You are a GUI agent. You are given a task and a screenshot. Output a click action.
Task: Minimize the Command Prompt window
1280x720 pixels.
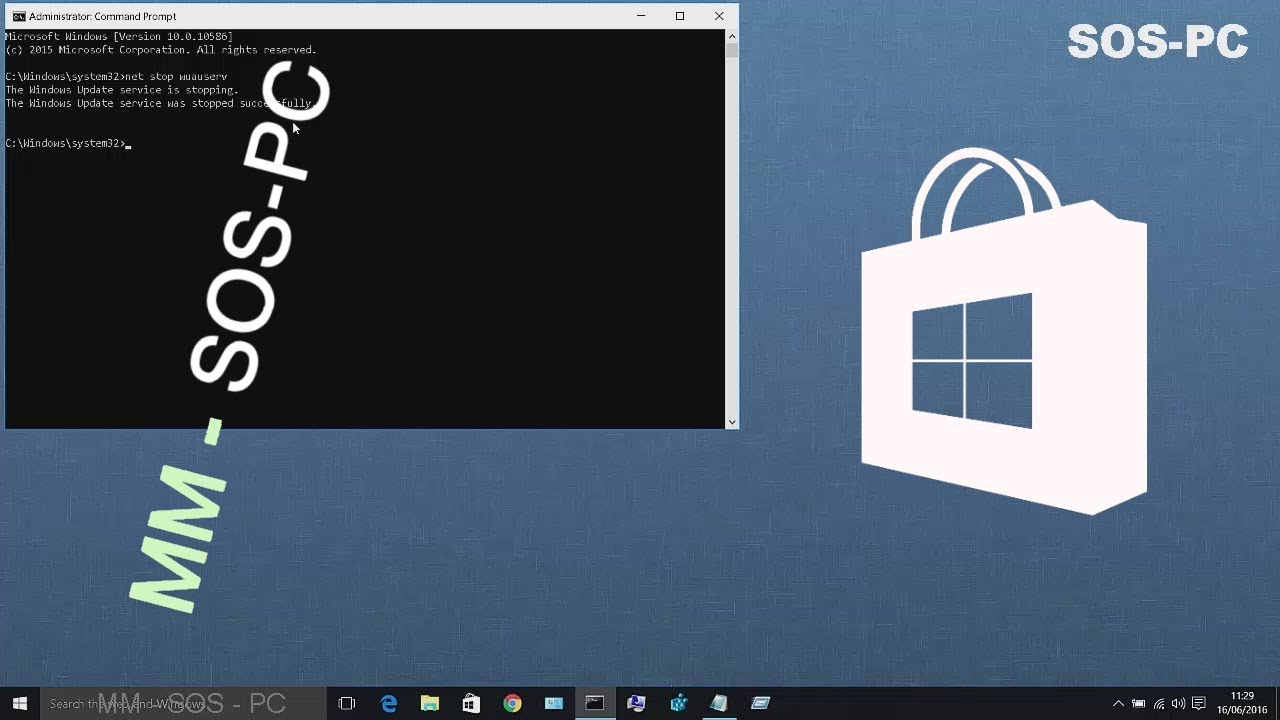point(641,16)
